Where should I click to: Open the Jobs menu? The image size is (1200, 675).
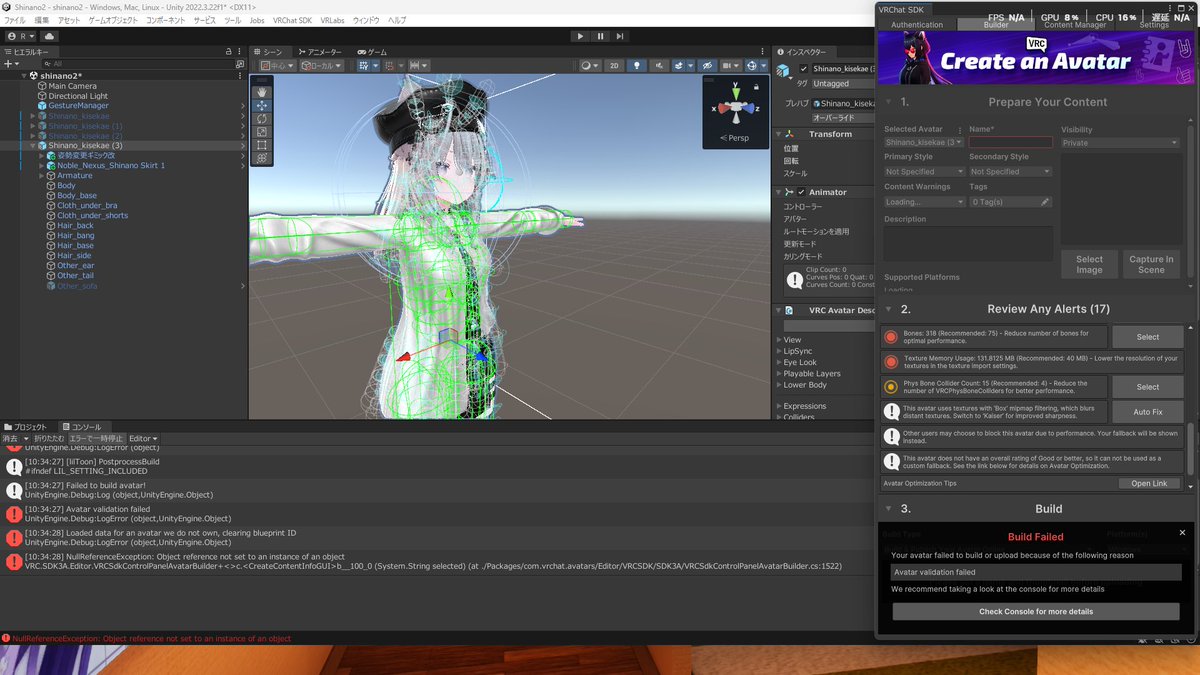pos(257,20)
